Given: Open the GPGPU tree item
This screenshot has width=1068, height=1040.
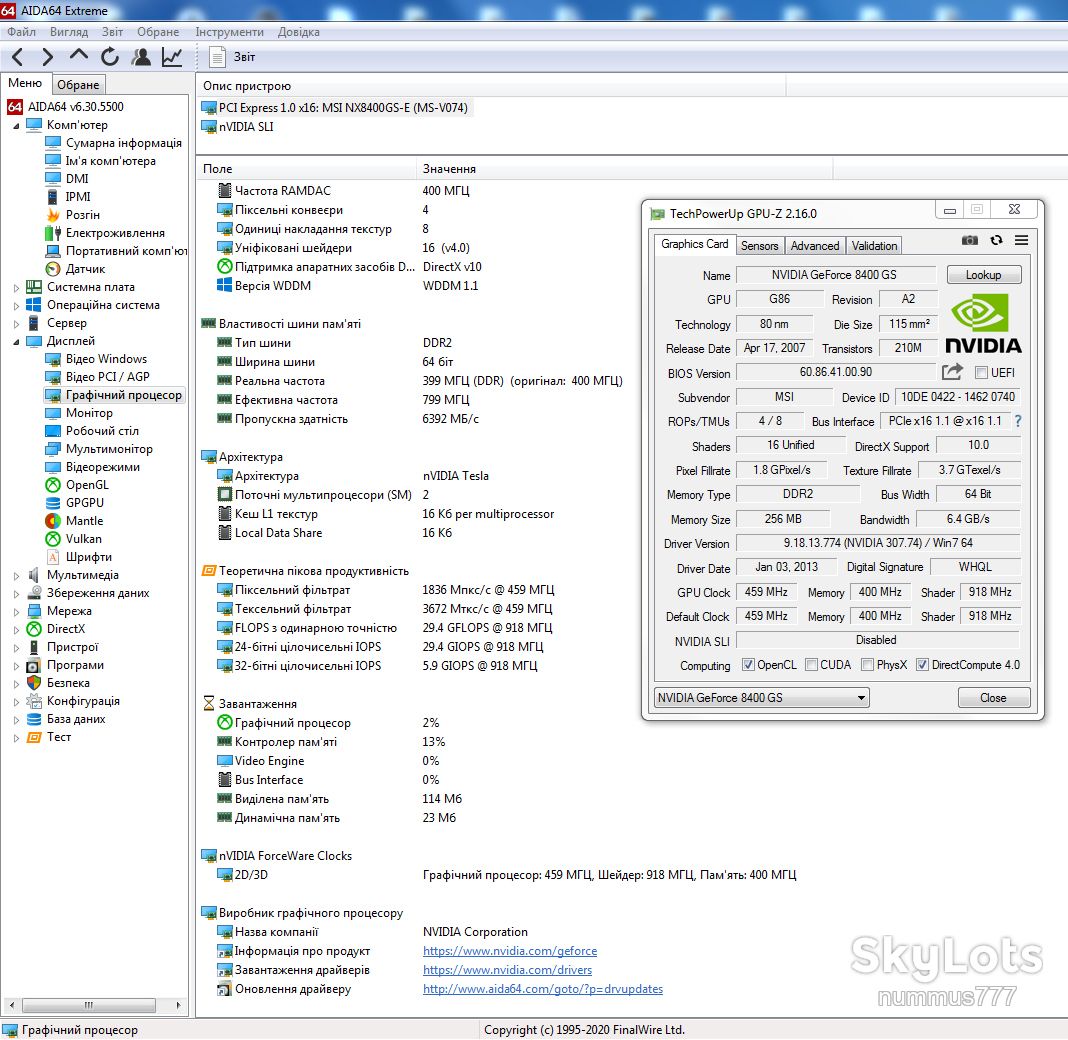Looking at the screenshot, I should [75, 503].
